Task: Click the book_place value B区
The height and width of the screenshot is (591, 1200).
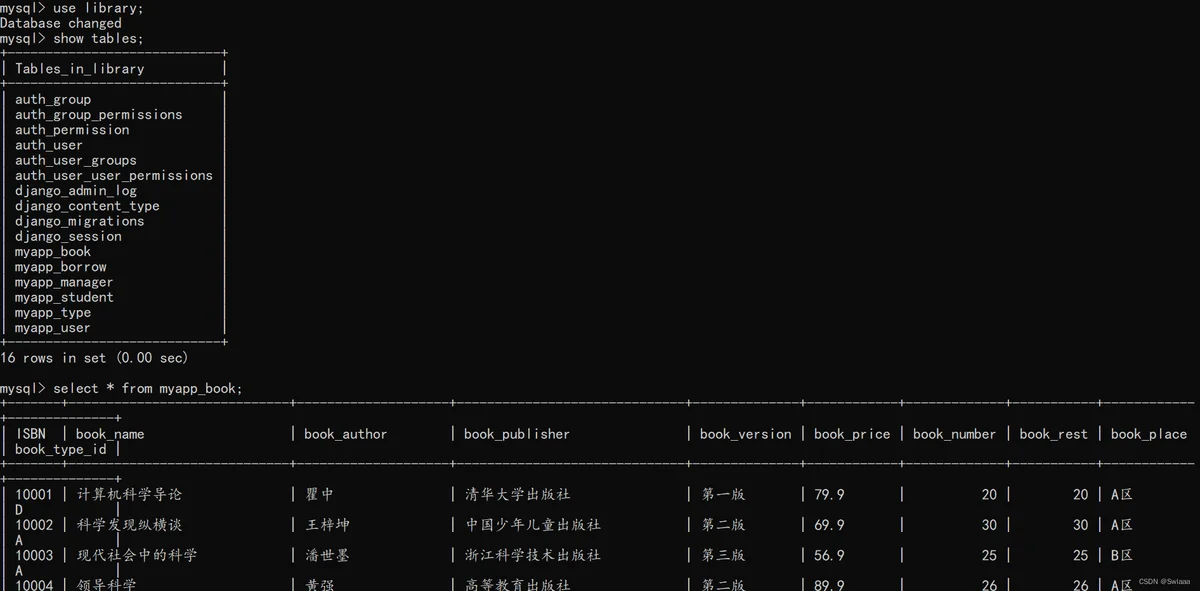Action: pos(1122,555)
